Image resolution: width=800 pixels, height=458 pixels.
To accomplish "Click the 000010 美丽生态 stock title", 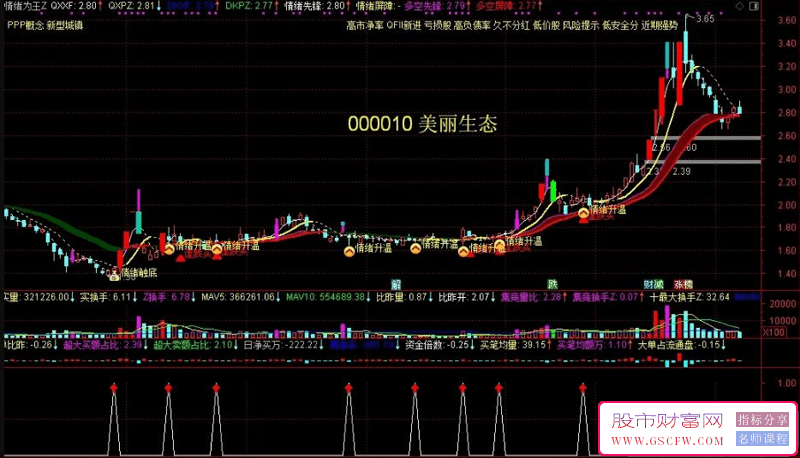I will pyautogui.click(x=422, y=124).
